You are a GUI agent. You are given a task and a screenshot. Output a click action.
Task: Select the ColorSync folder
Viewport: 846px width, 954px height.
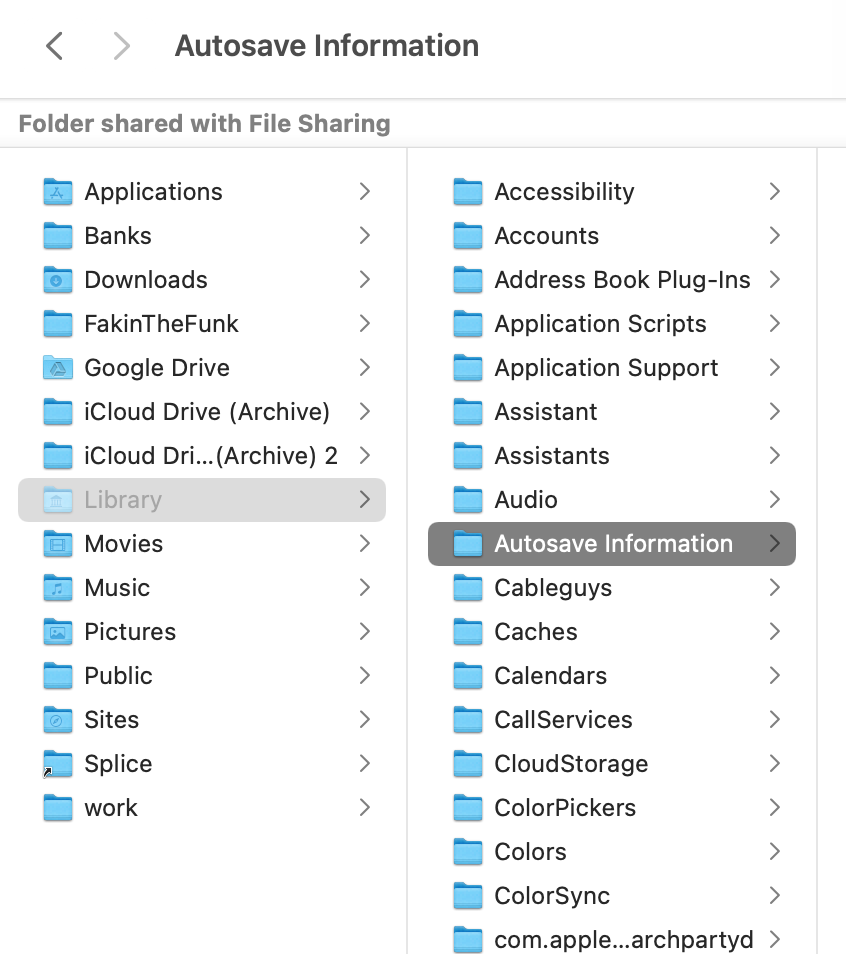click(x=612, y=896)
